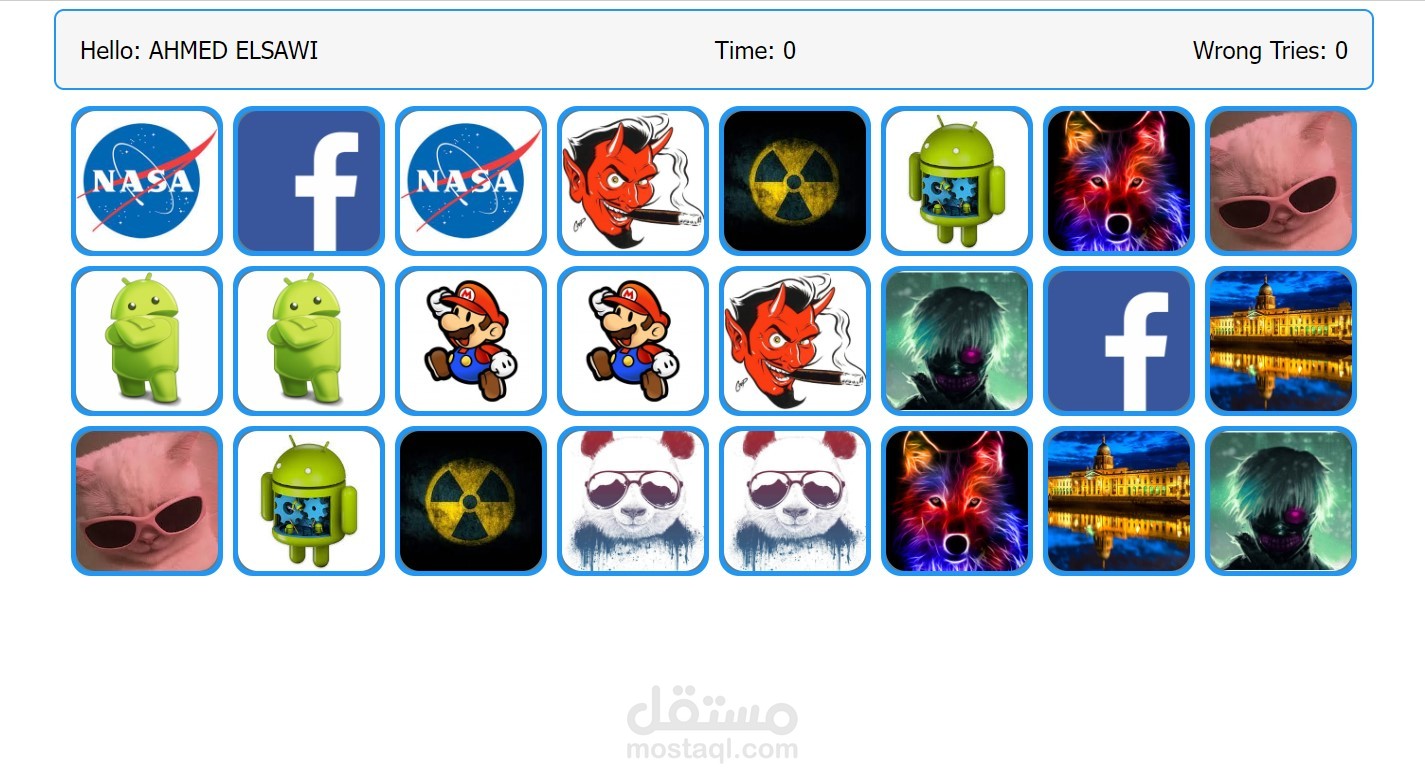1425x780 pixels.
Task: Pick the masked anime character in the second row
Action: coord(957,341)
